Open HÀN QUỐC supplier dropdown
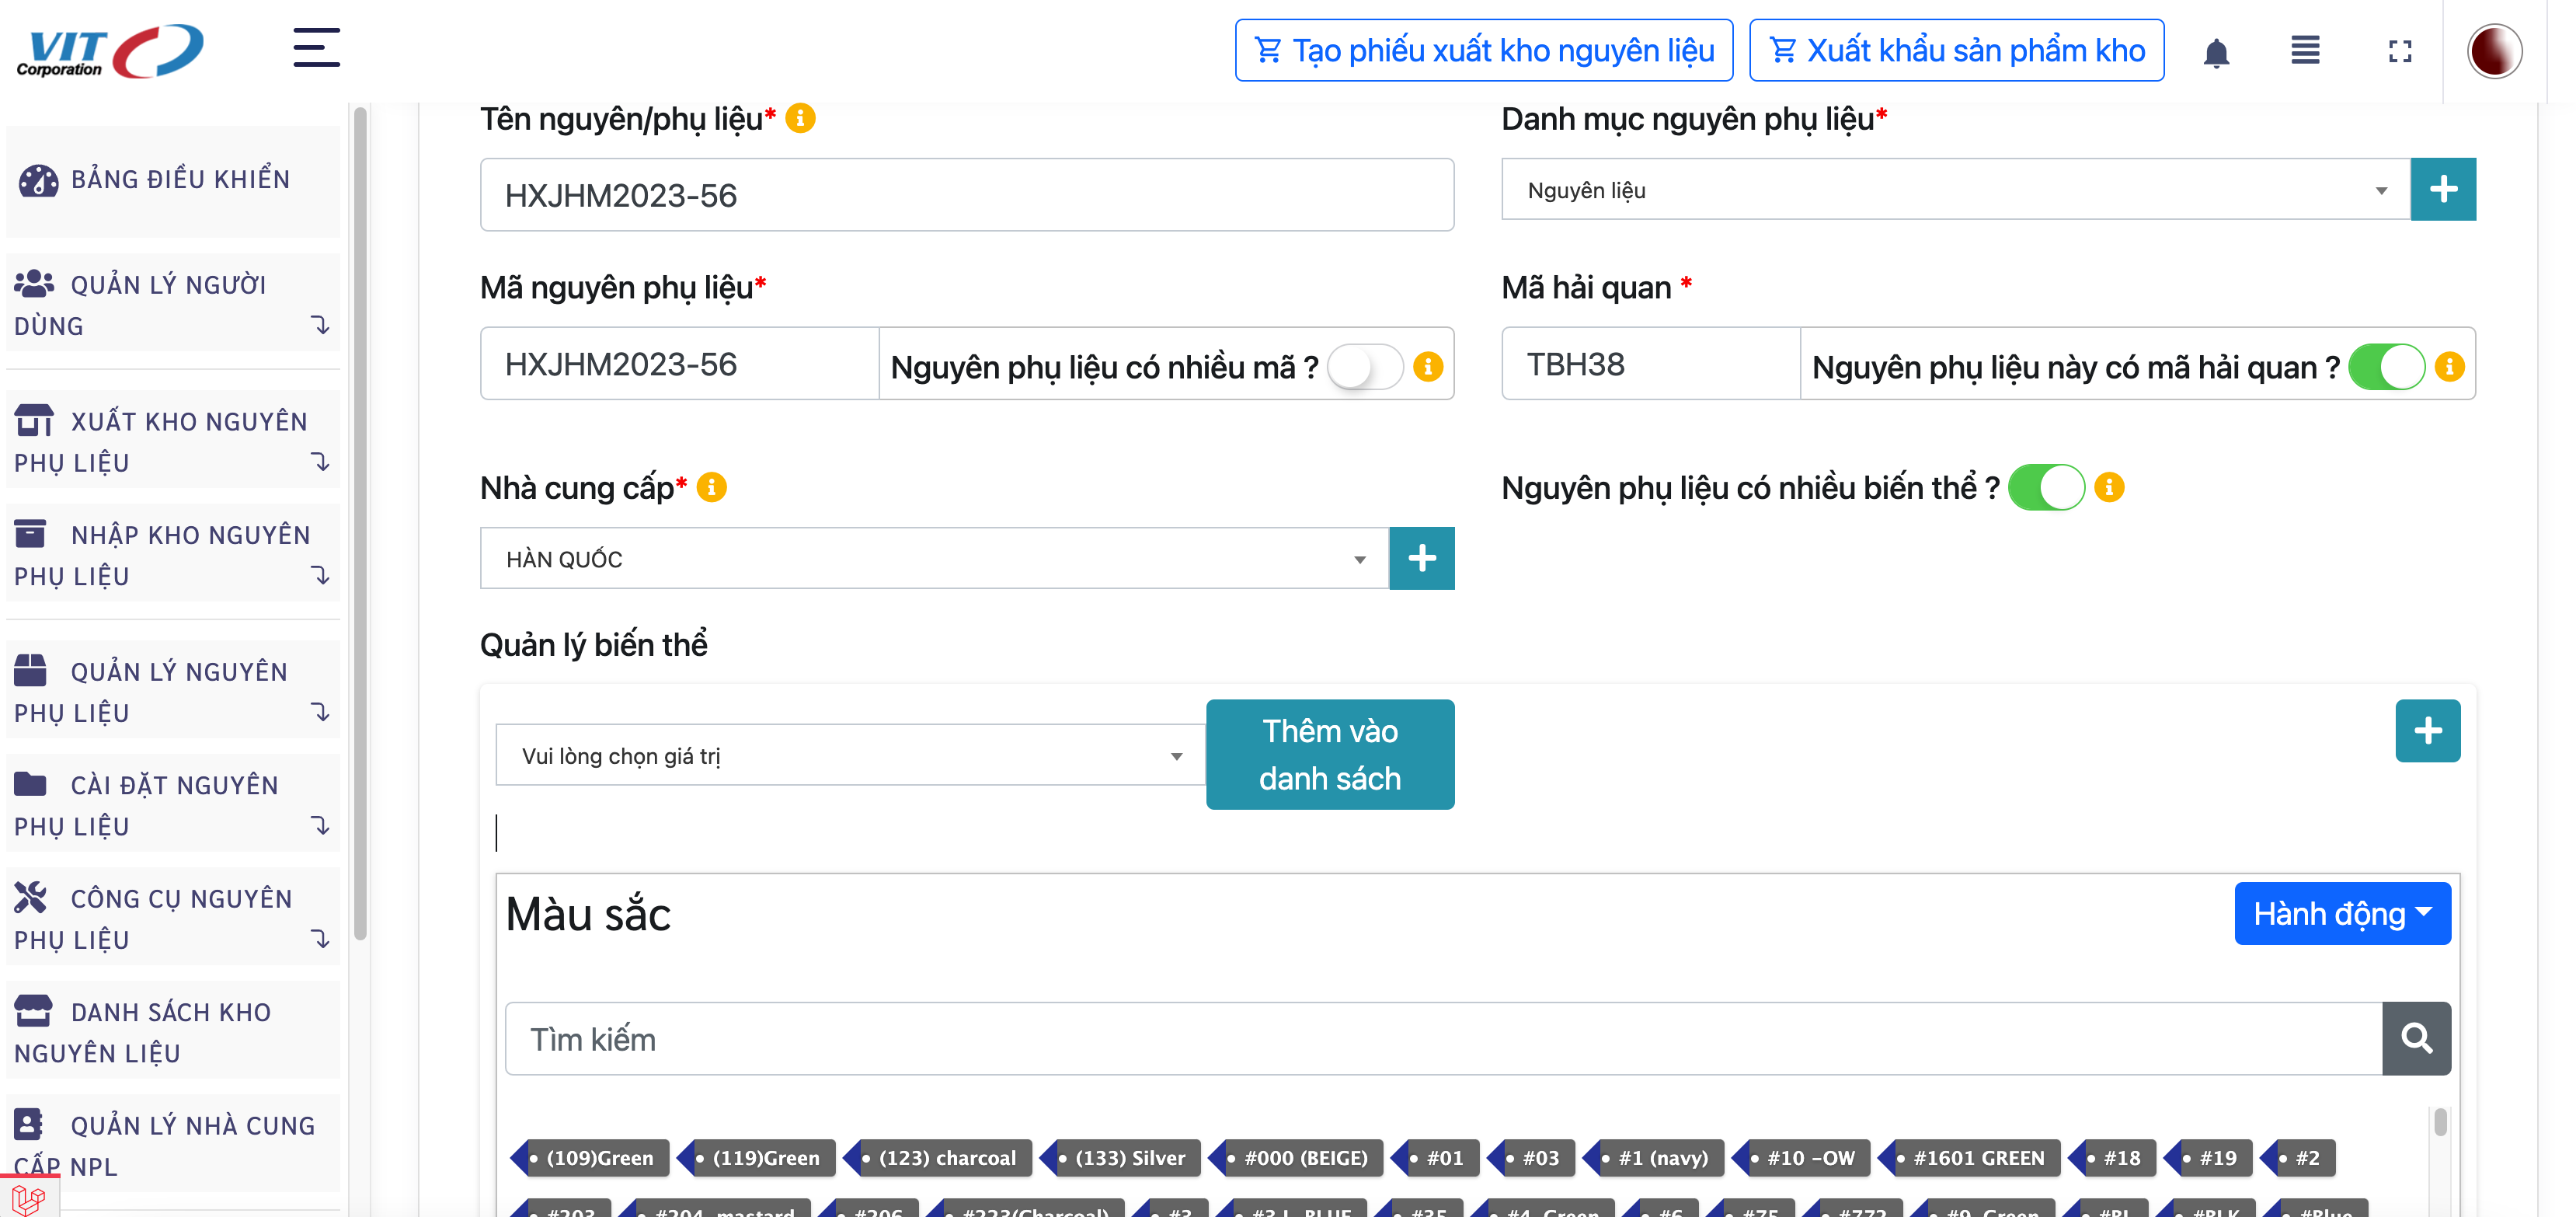2576x1217 pixels. (x=934, y=559)
